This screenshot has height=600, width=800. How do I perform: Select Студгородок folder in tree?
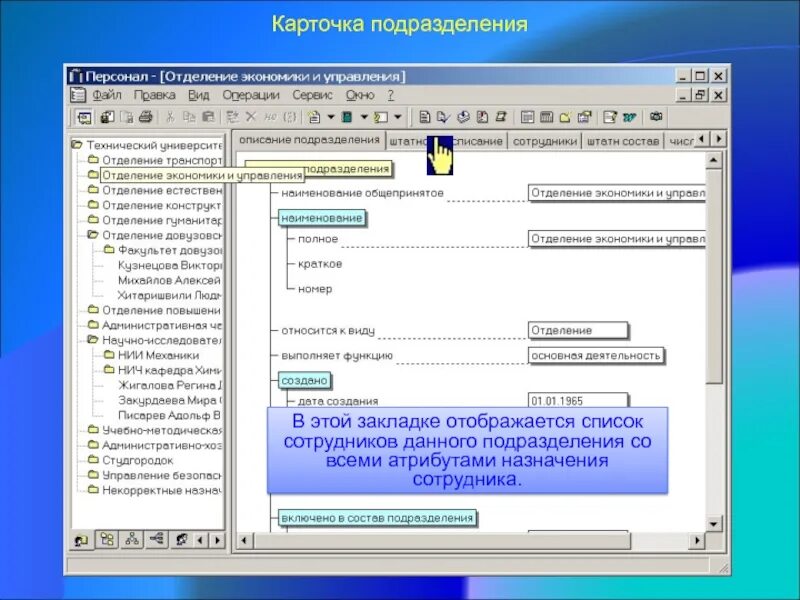pyautogui.click(x=138, y=460)
